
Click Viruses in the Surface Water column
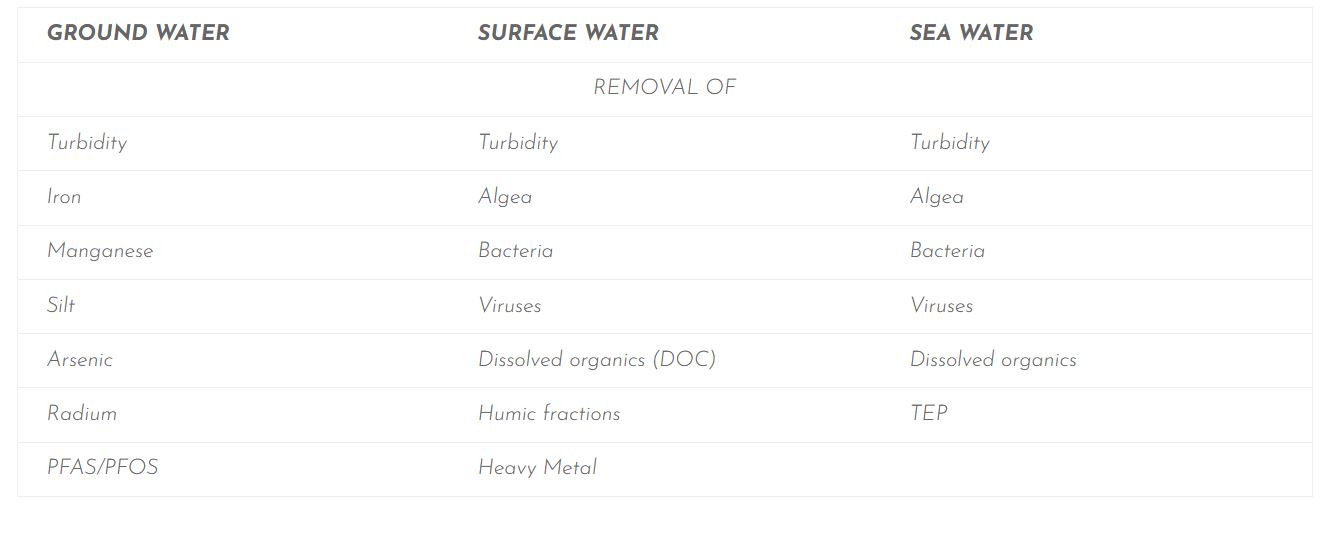(x=510, y=305)
